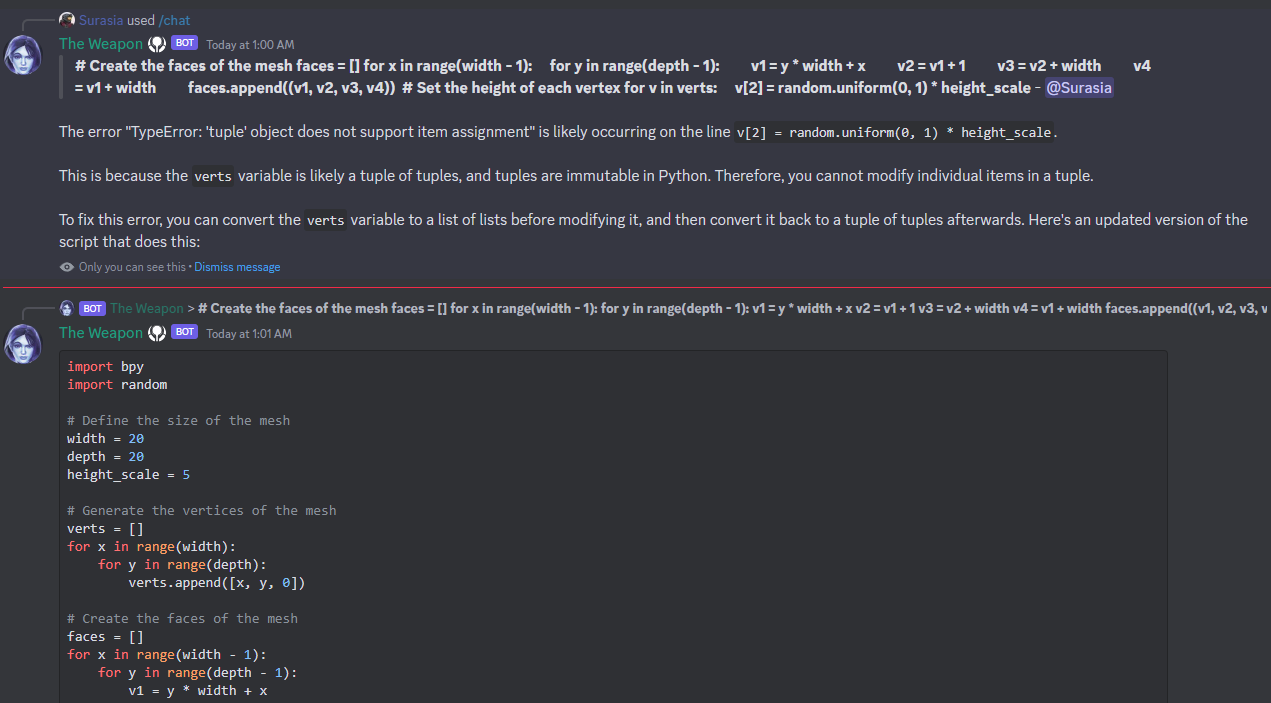Click The Weapon bot's avatar on the first message
Viewport: 1271px width, 703px height.
[22, 55]
